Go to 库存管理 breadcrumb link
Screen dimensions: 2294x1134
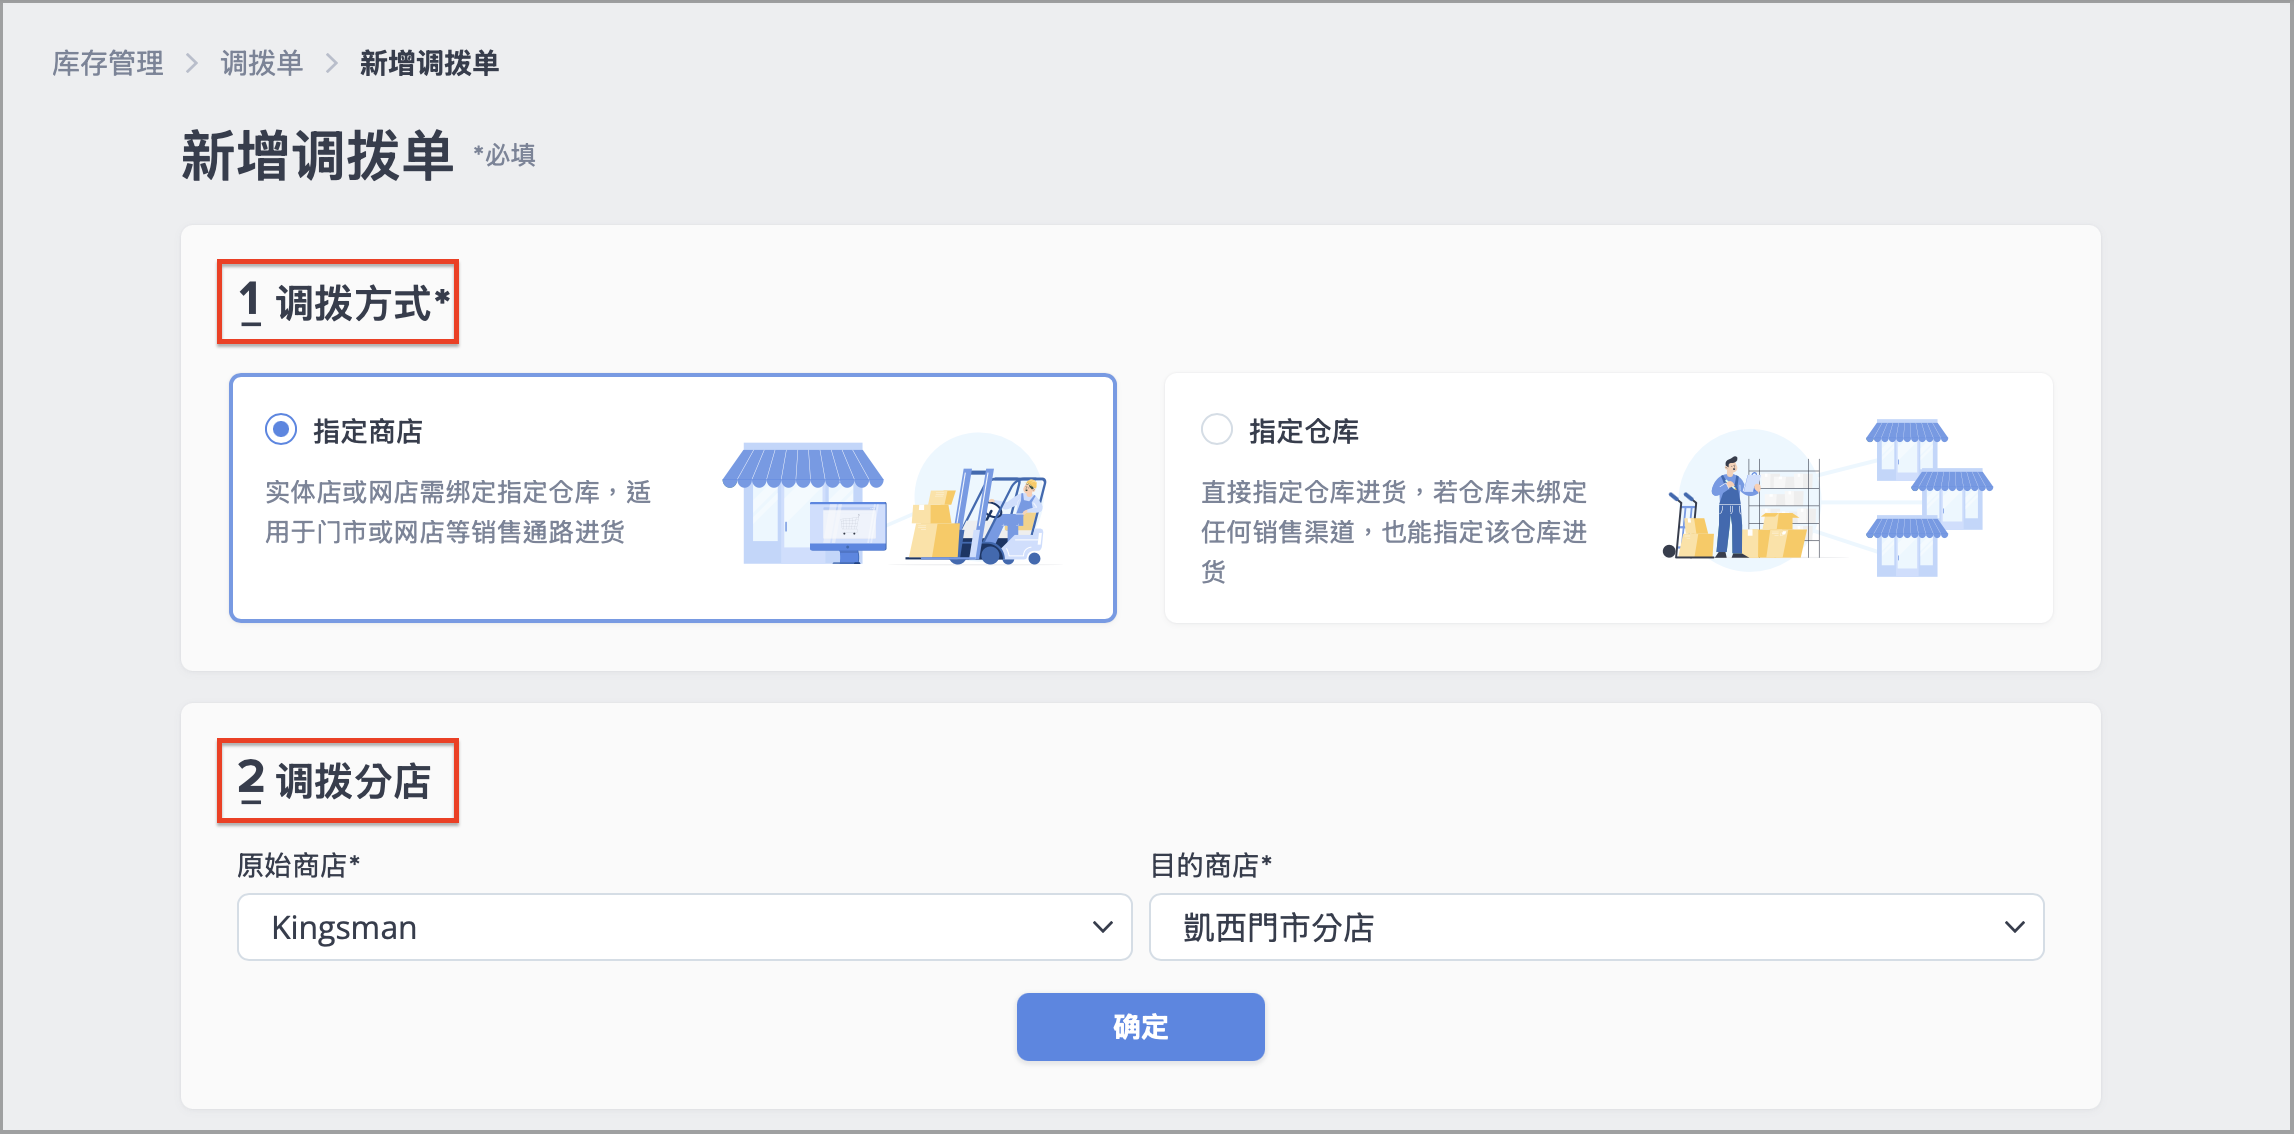coord(108,63)
